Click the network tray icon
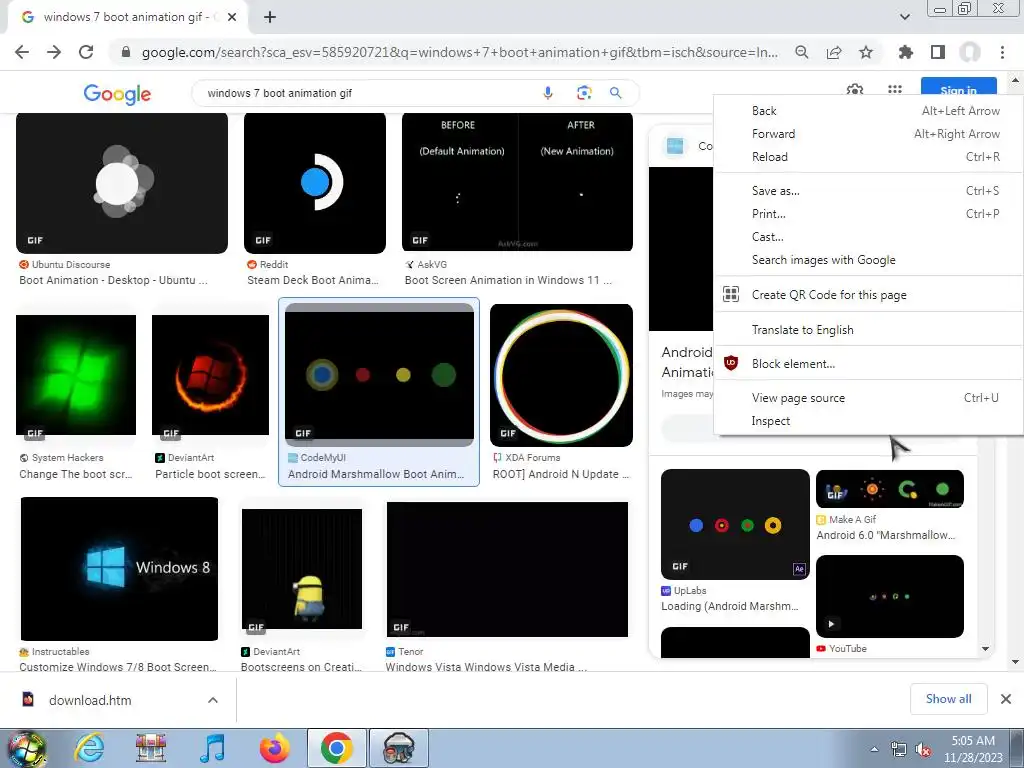Screen dimensions: 1024x768 point(899,750)
